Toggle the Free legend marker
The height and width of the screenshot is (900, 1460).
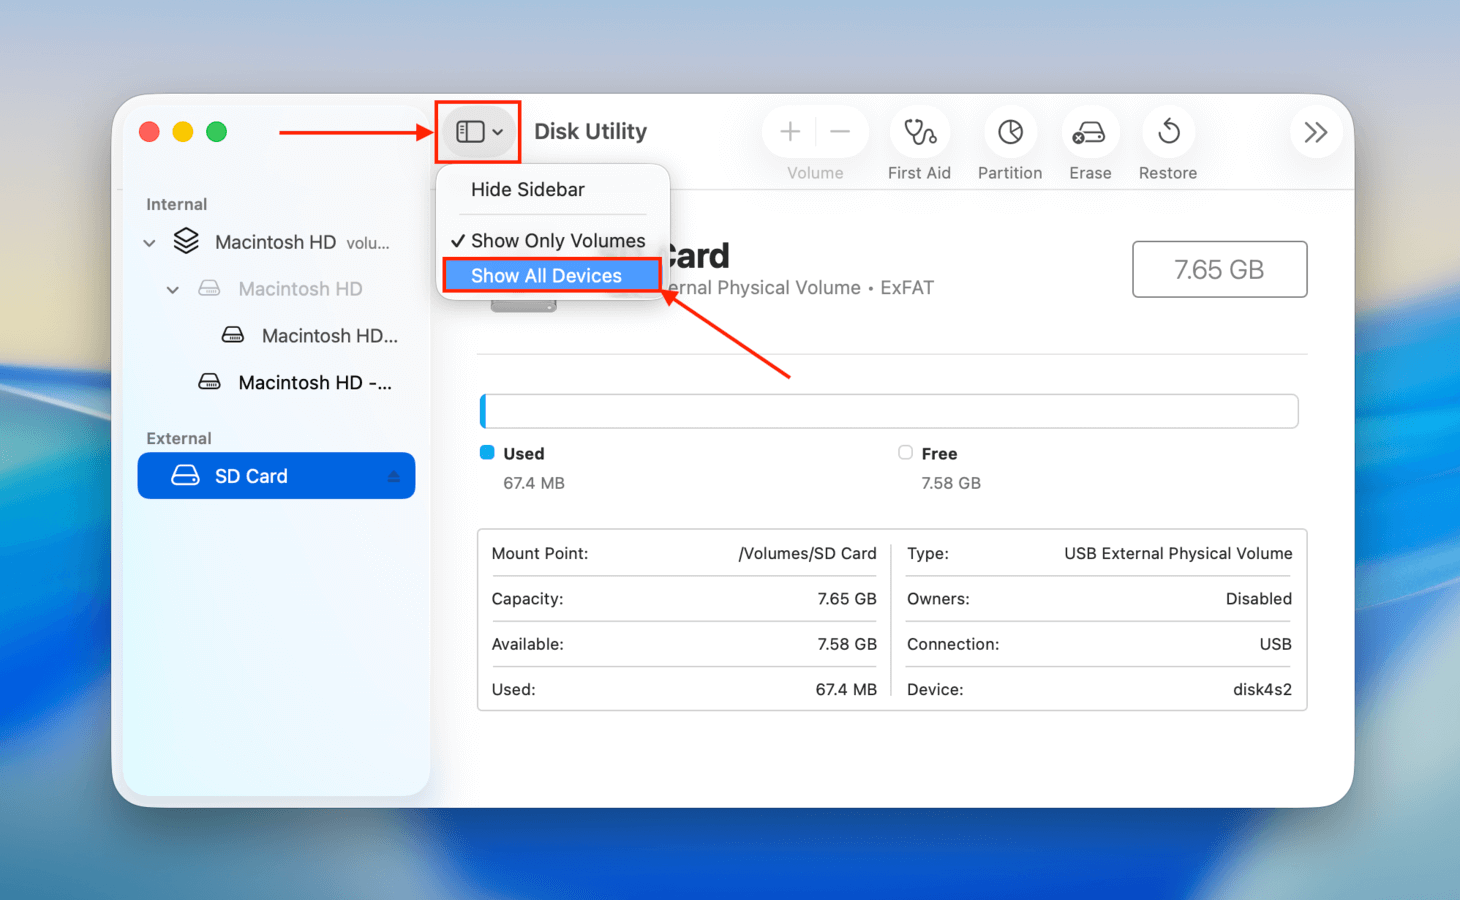coord(905,453)
